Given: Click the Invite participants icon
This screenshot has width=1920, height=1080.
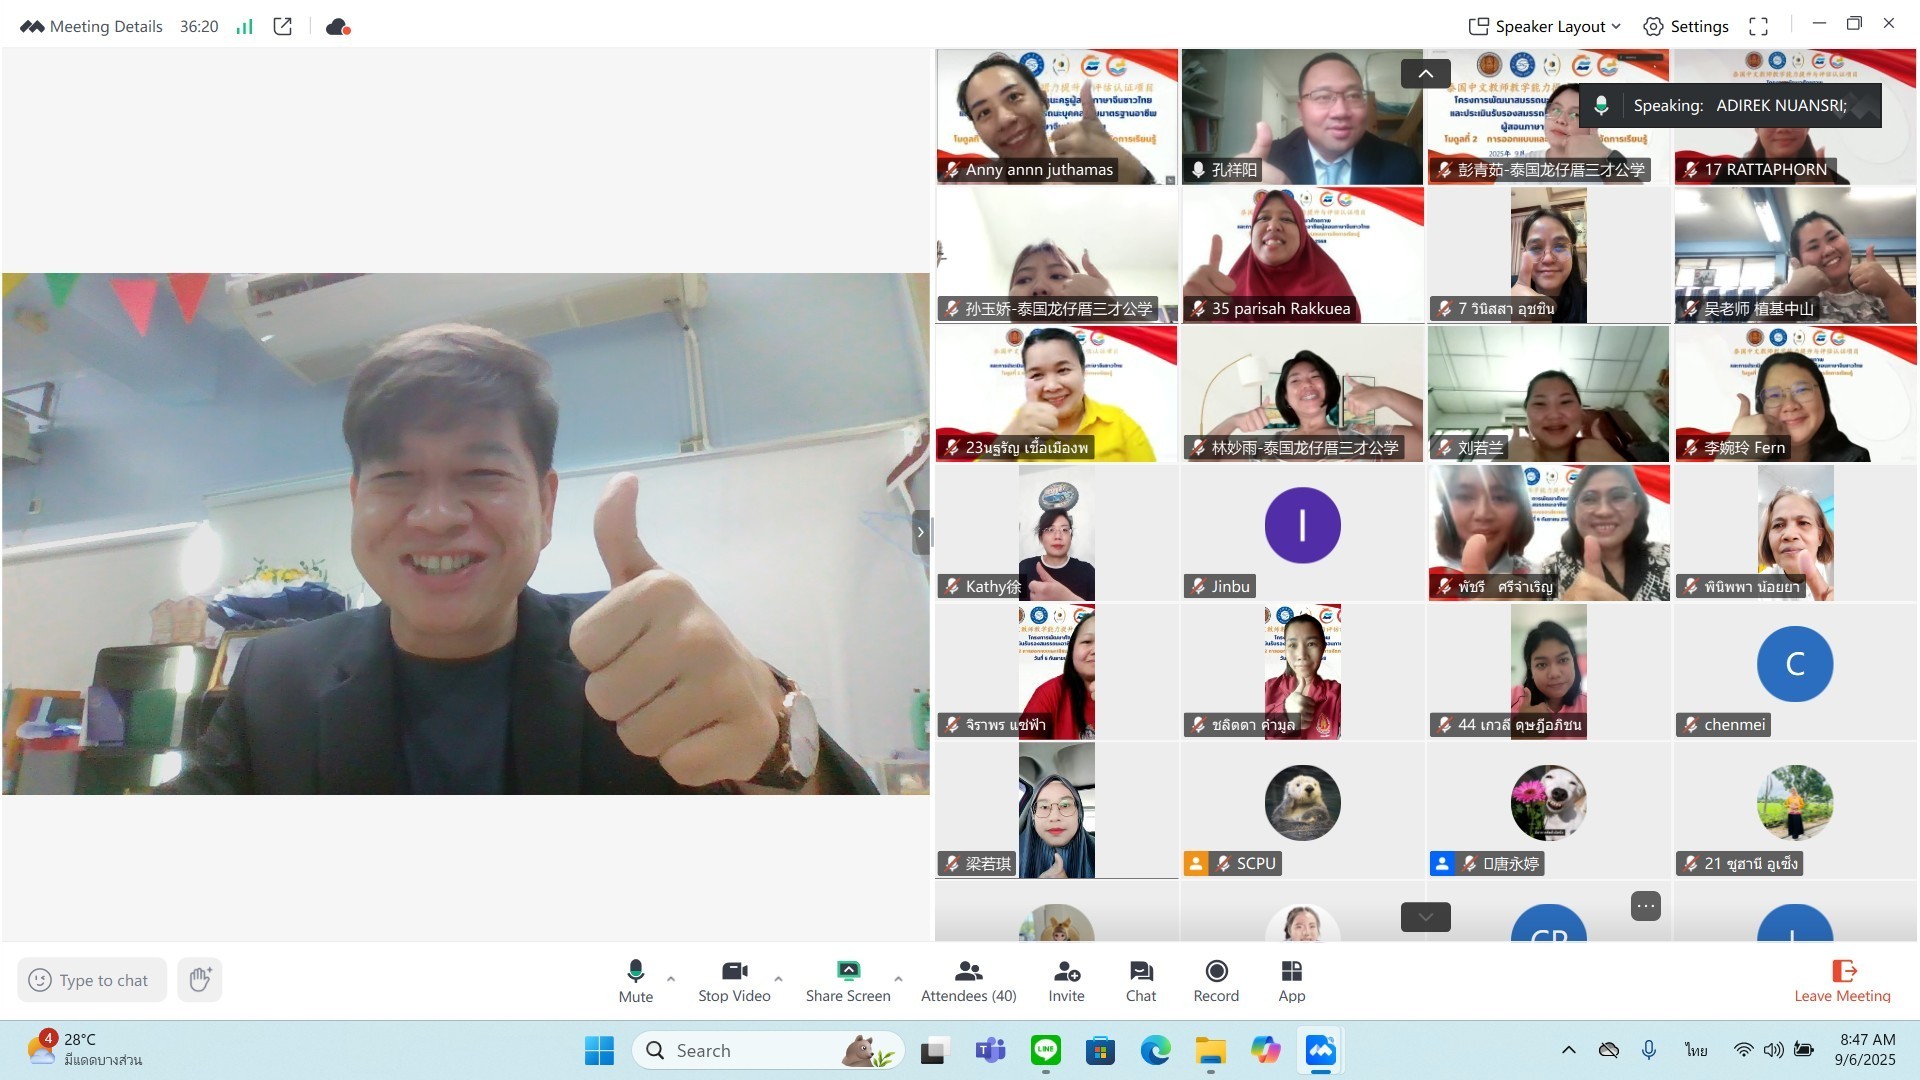Looking at the screenshot, I should [x=1066, y=980].
